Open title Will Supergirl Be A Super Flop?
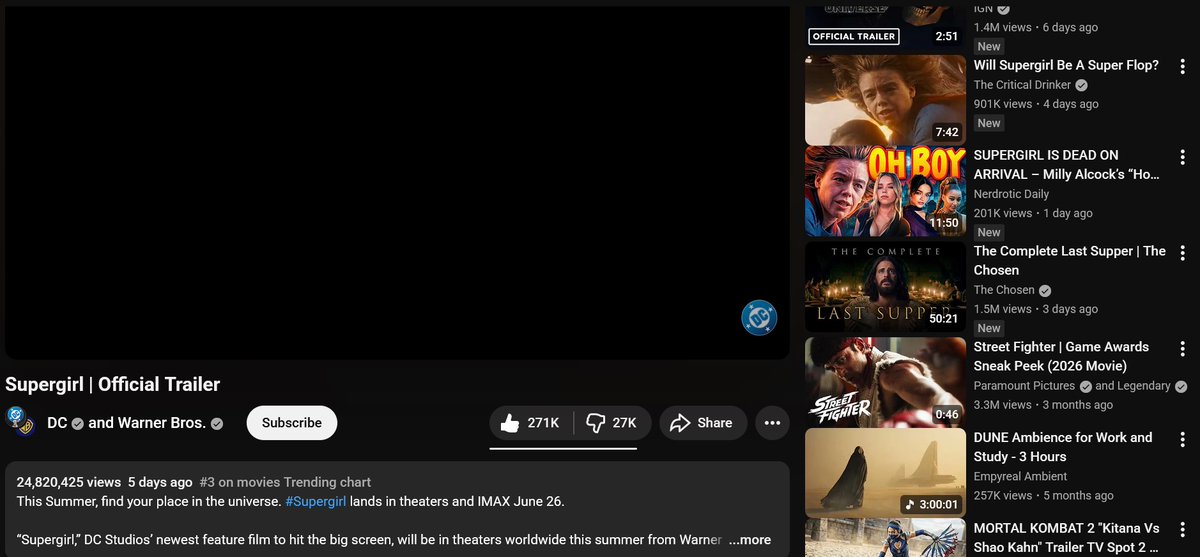Screen dimensions: 1200x557 click(1066, 65)
